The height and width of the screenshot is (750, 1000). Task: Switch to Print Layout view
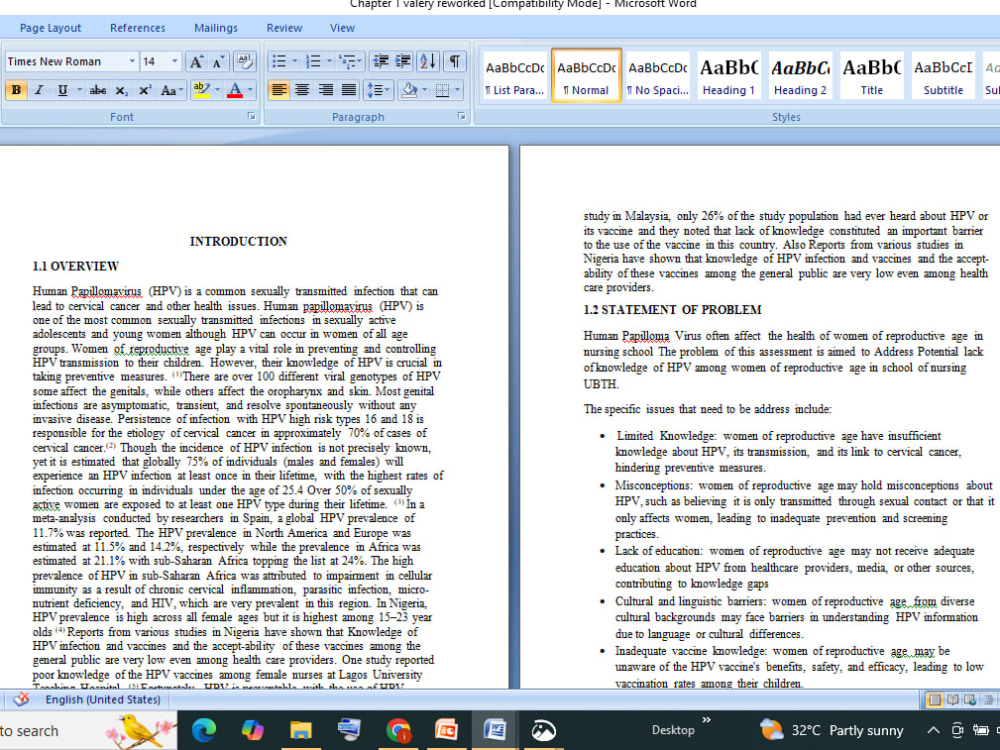[x=934, y=700]
